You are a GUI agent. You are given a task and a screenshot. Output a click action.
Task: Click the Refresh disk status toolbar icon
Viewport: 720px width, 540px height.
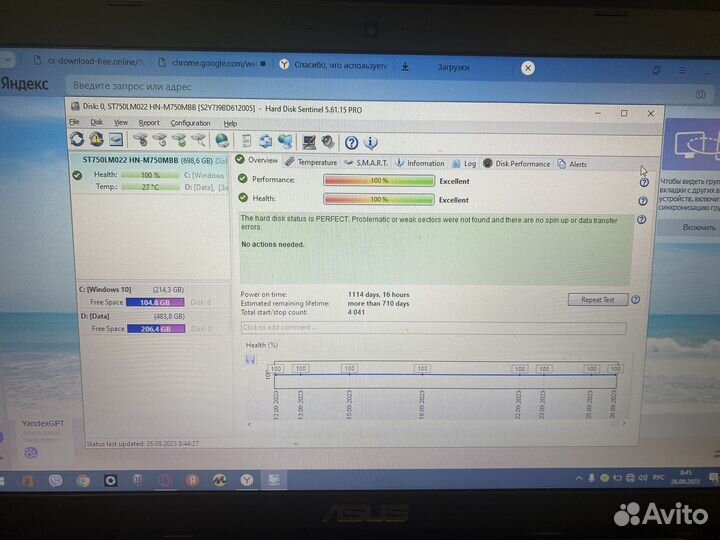coord(77,139)
